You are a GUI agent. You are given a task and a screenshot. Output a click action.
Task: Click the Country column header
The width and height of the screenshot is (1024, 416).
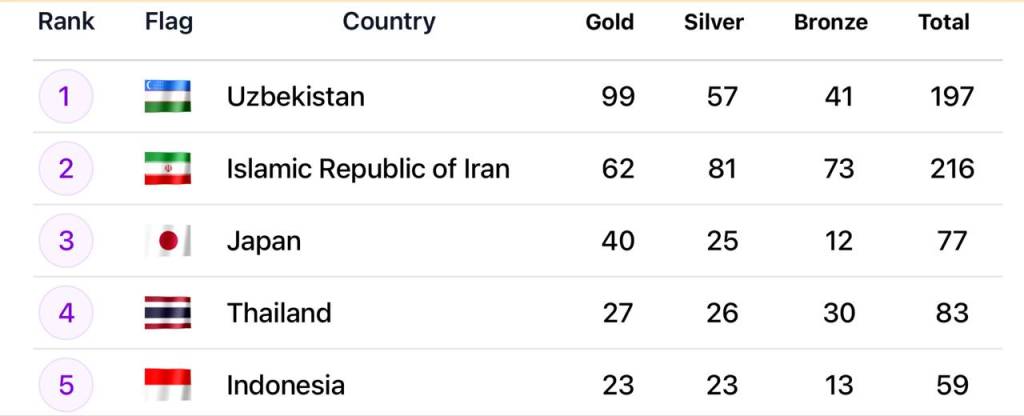click(389, 22)
